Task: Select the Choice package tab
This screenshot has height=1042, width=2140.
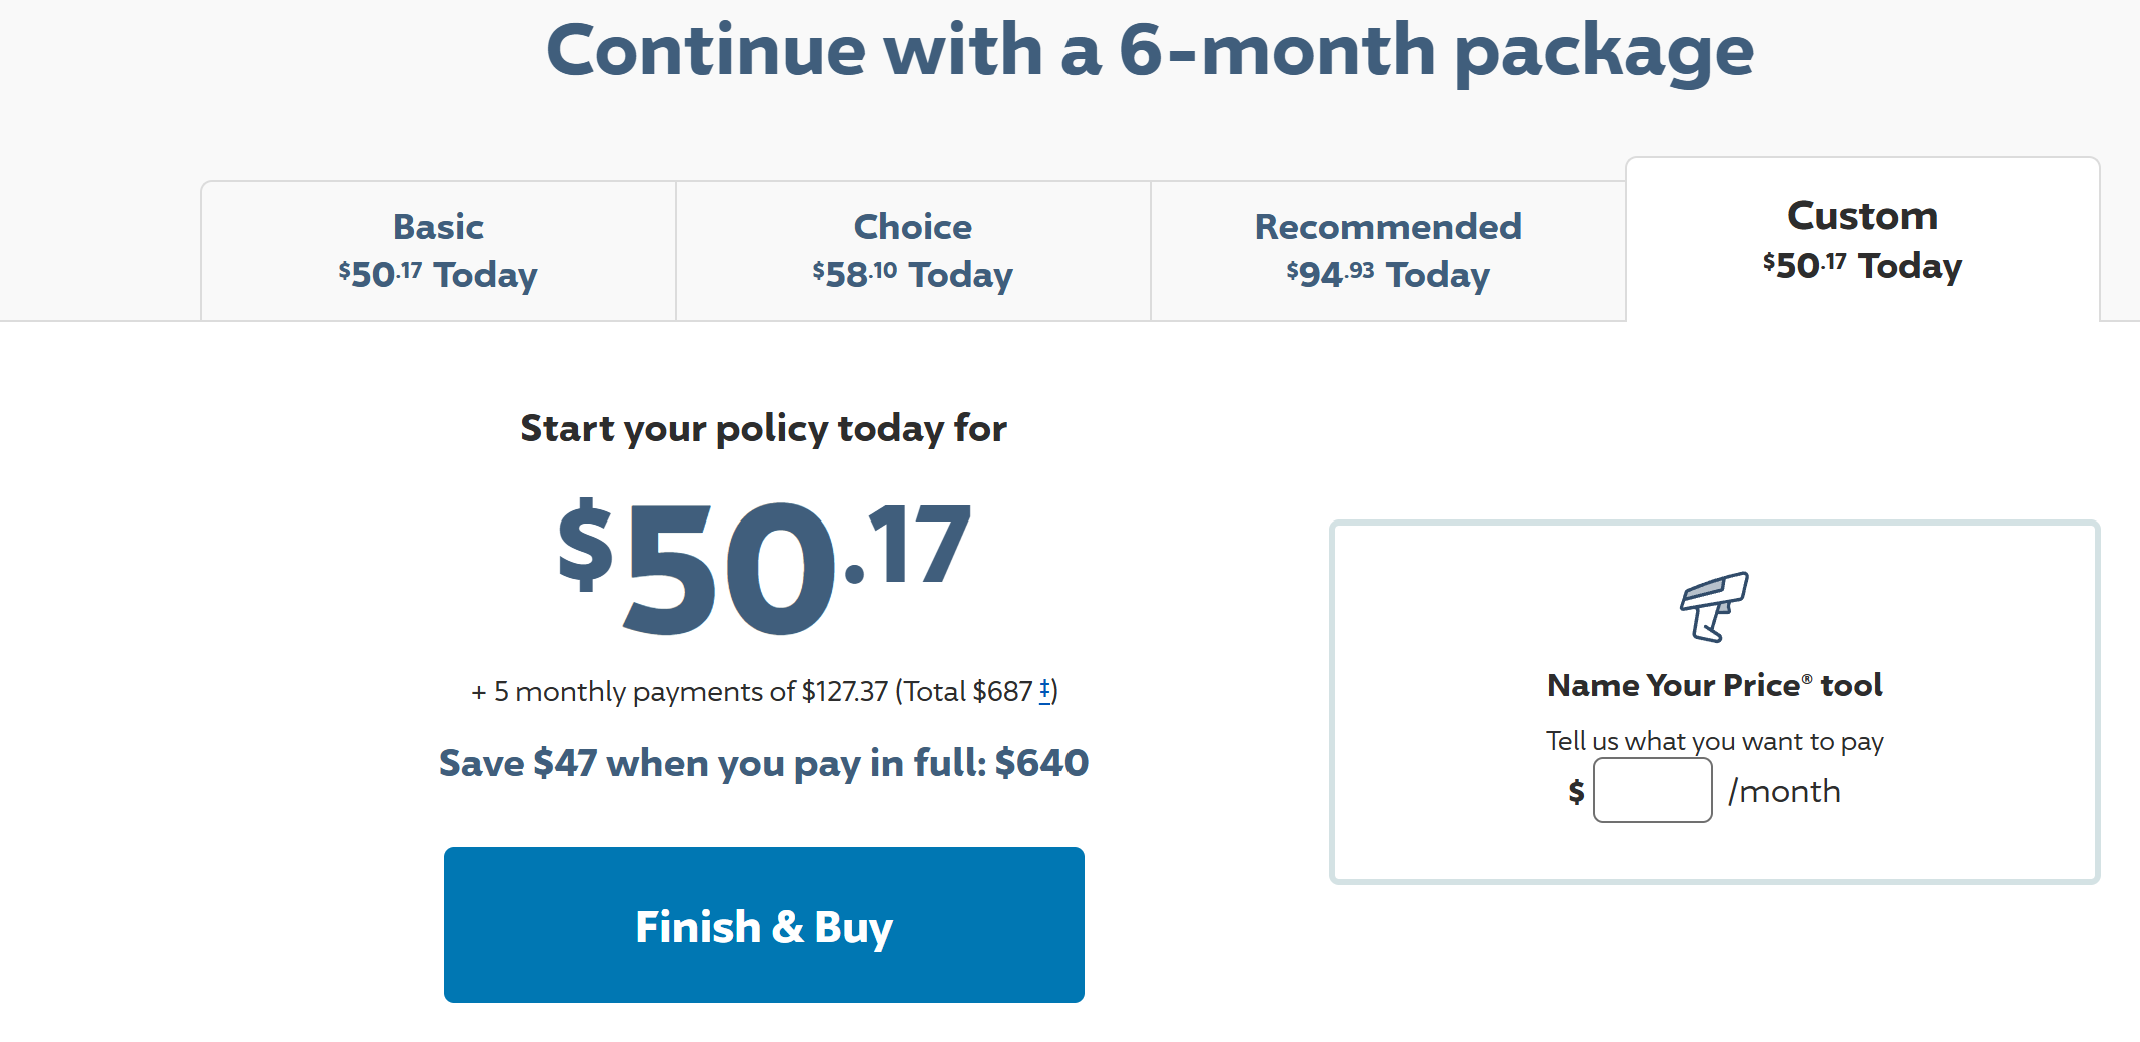Action: [x=913, y=250]
